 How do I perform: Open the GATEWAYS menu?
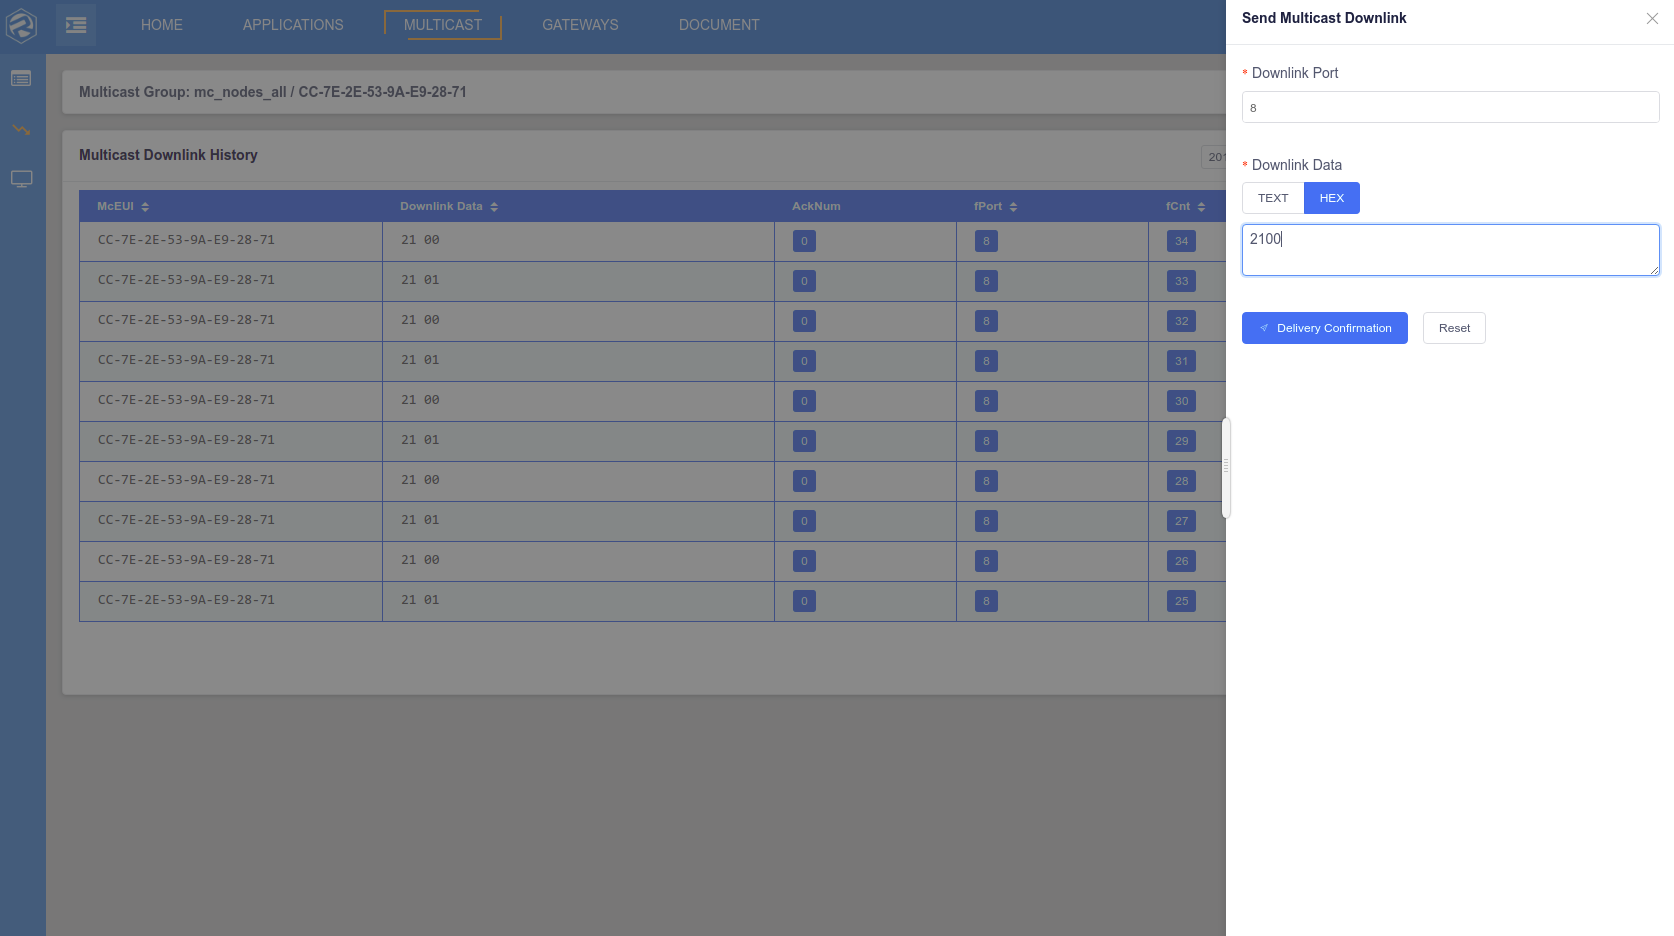(580, 25)
